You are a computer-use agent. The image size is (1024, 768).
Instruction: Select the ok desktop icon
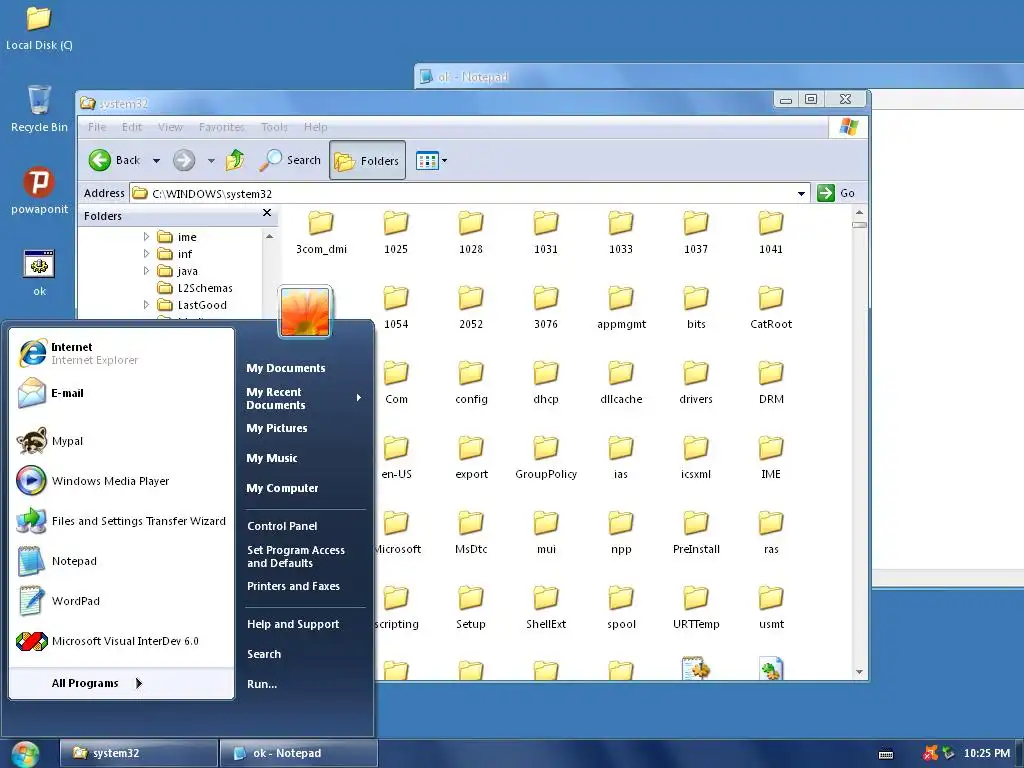39,272
